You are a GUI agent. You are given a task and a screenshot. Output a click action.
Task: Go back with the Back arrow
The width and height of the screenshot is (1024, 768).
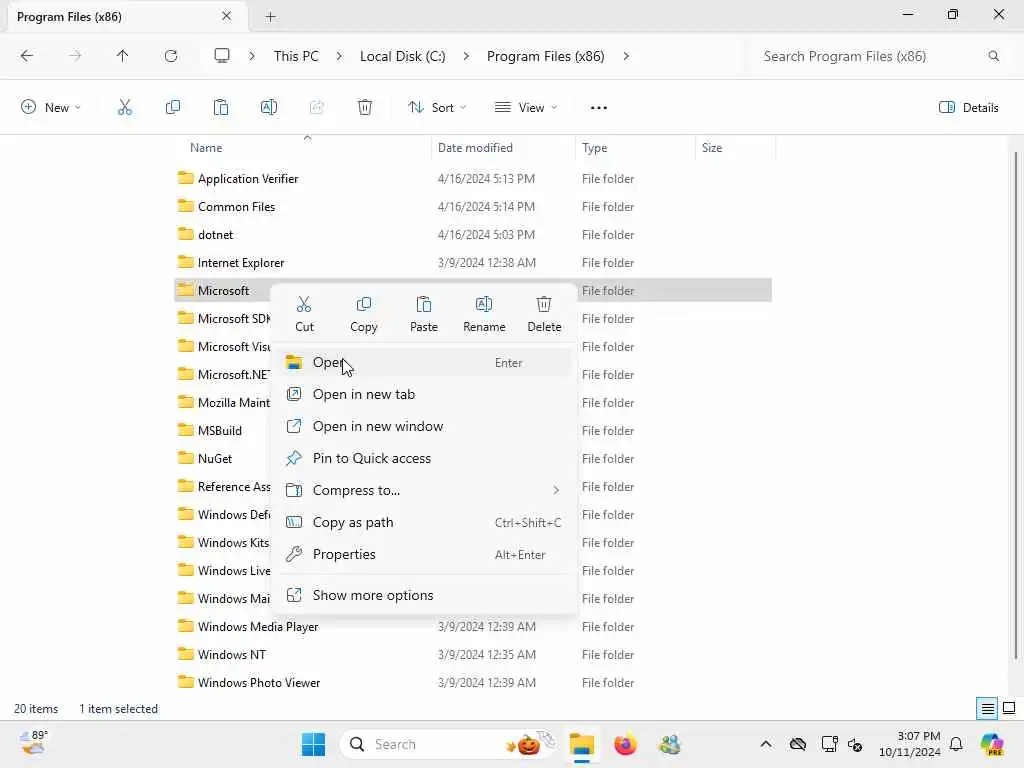coord(27,56)
